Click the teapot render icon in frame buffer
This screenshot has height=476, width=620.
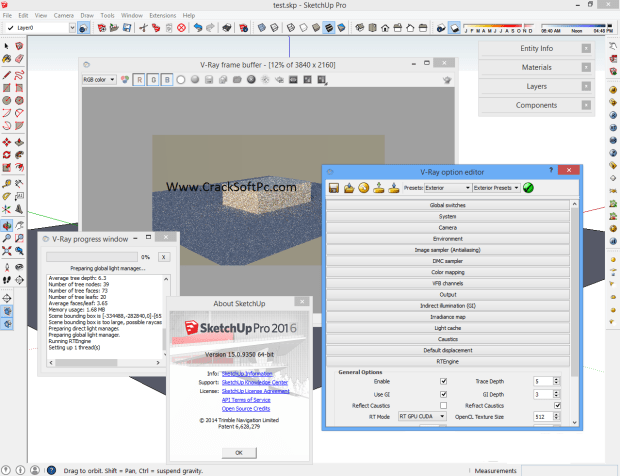447,80
